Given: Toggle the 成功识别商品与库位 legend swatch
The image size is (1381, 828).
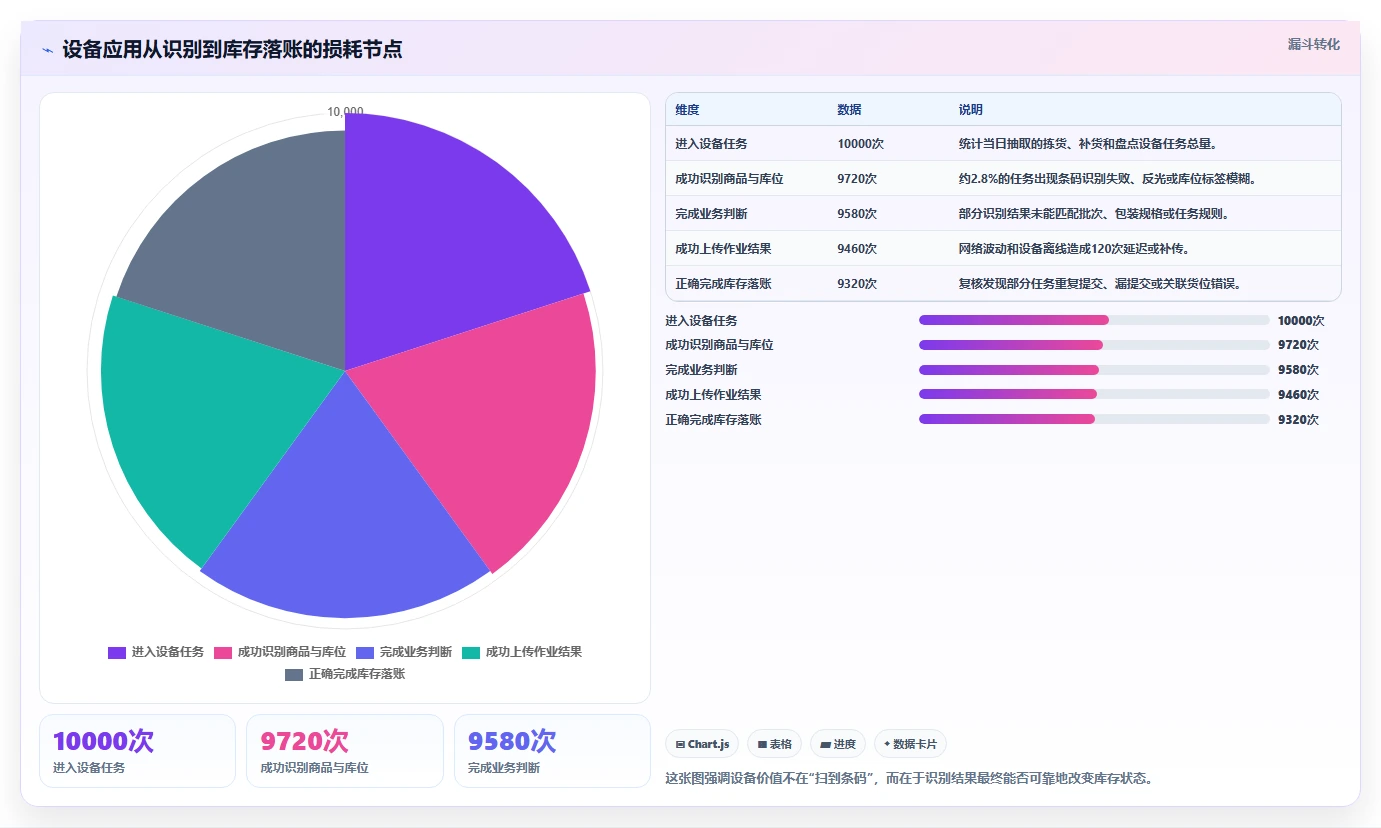Looking at the screenshot, I should (x=223, y=652).
